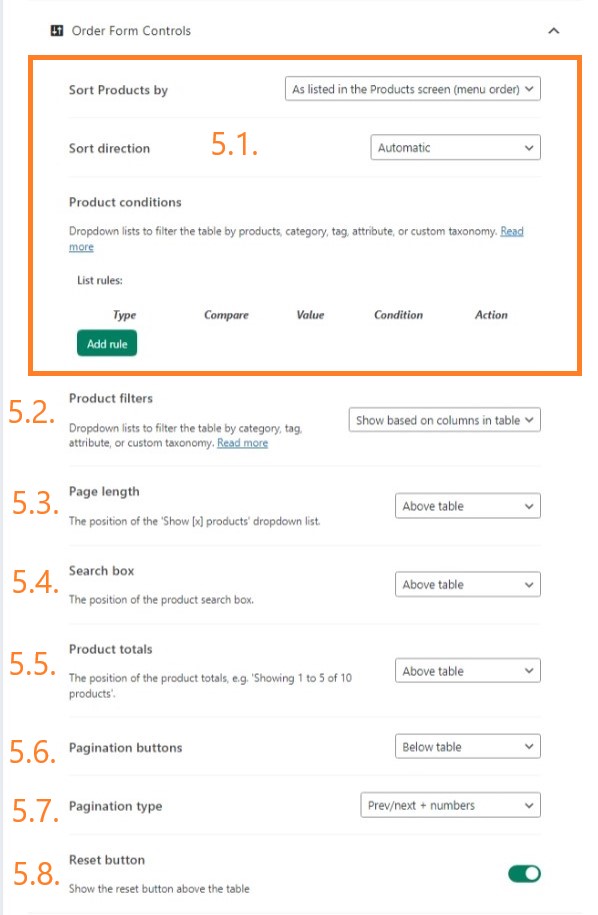Click the Compare column header
This screenshot has height=915, width=598.
point(226,315)
